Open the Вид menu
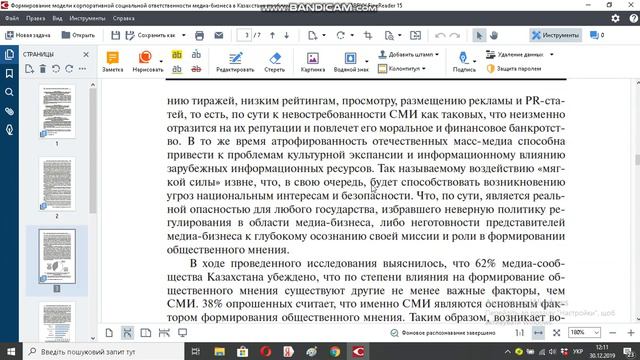The width and height of the screenshot is (640, 360). coord(57,18)
